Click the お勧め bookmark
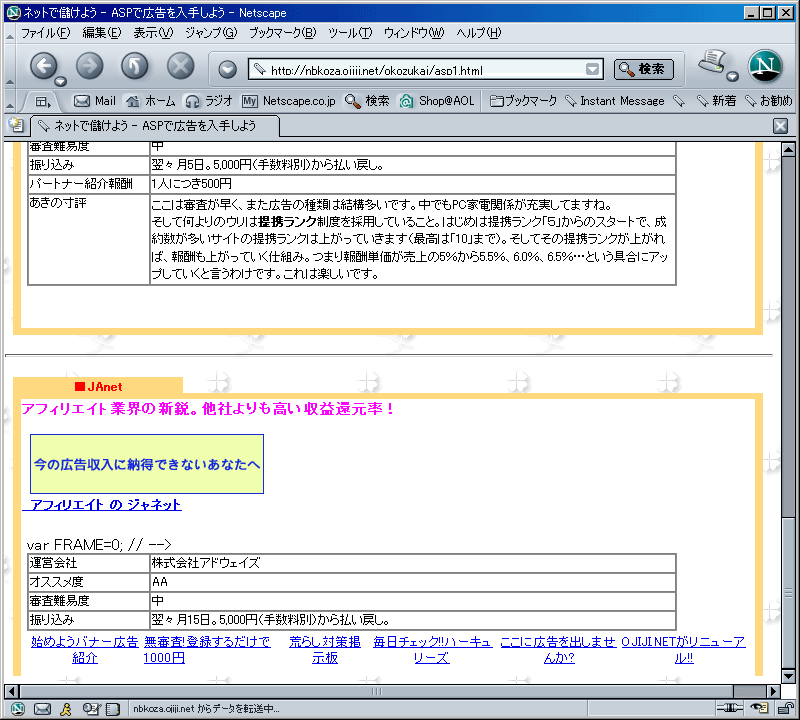The height and width of the screenshot is (720, 800). (x=769, y=101)
